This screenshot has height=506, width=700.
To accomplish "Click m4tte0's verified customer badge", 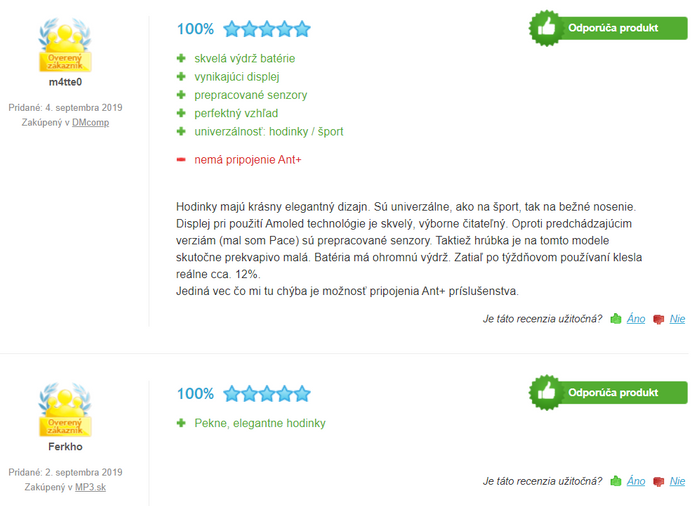I will pyautogui.click(x=65, y=45).
